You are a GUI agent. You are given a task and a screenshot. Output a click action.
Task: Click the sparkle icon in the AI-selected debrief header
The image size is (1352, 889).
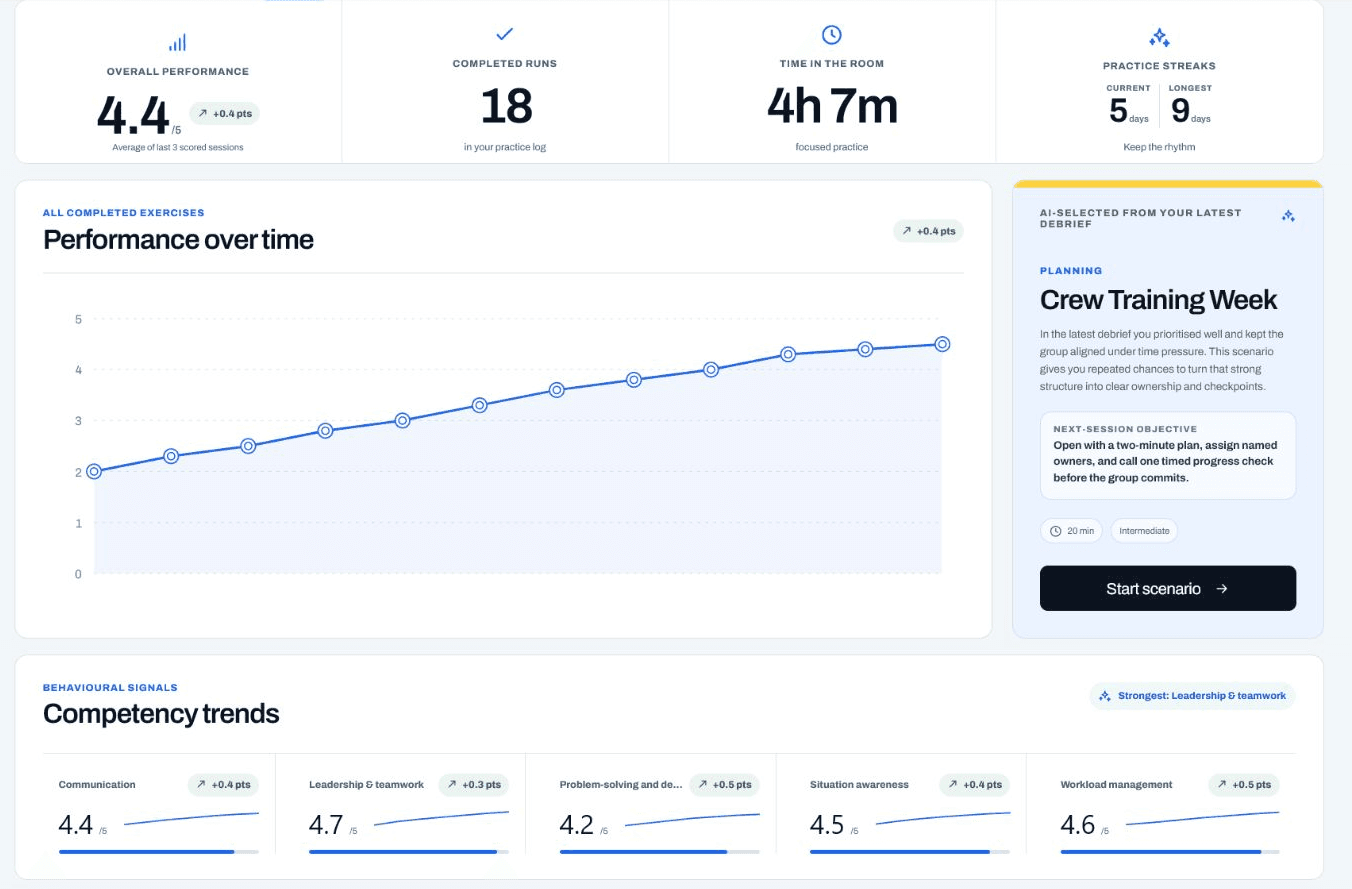[x=1288, y=216]
